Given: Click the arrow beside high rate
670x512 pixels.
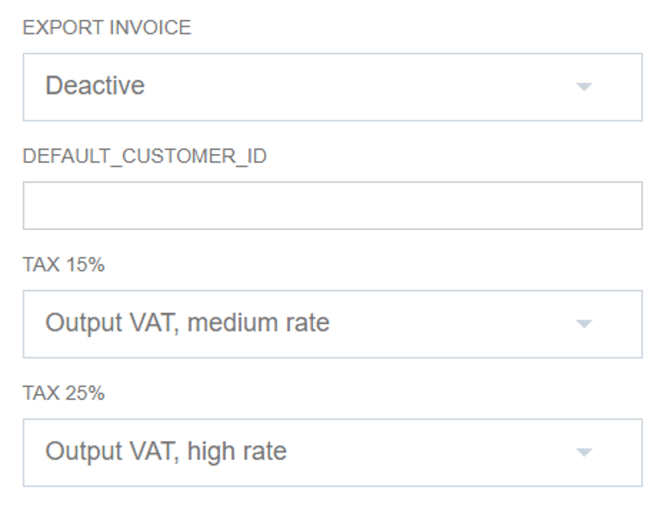Looking at the screenshot, I should point(585,452).
